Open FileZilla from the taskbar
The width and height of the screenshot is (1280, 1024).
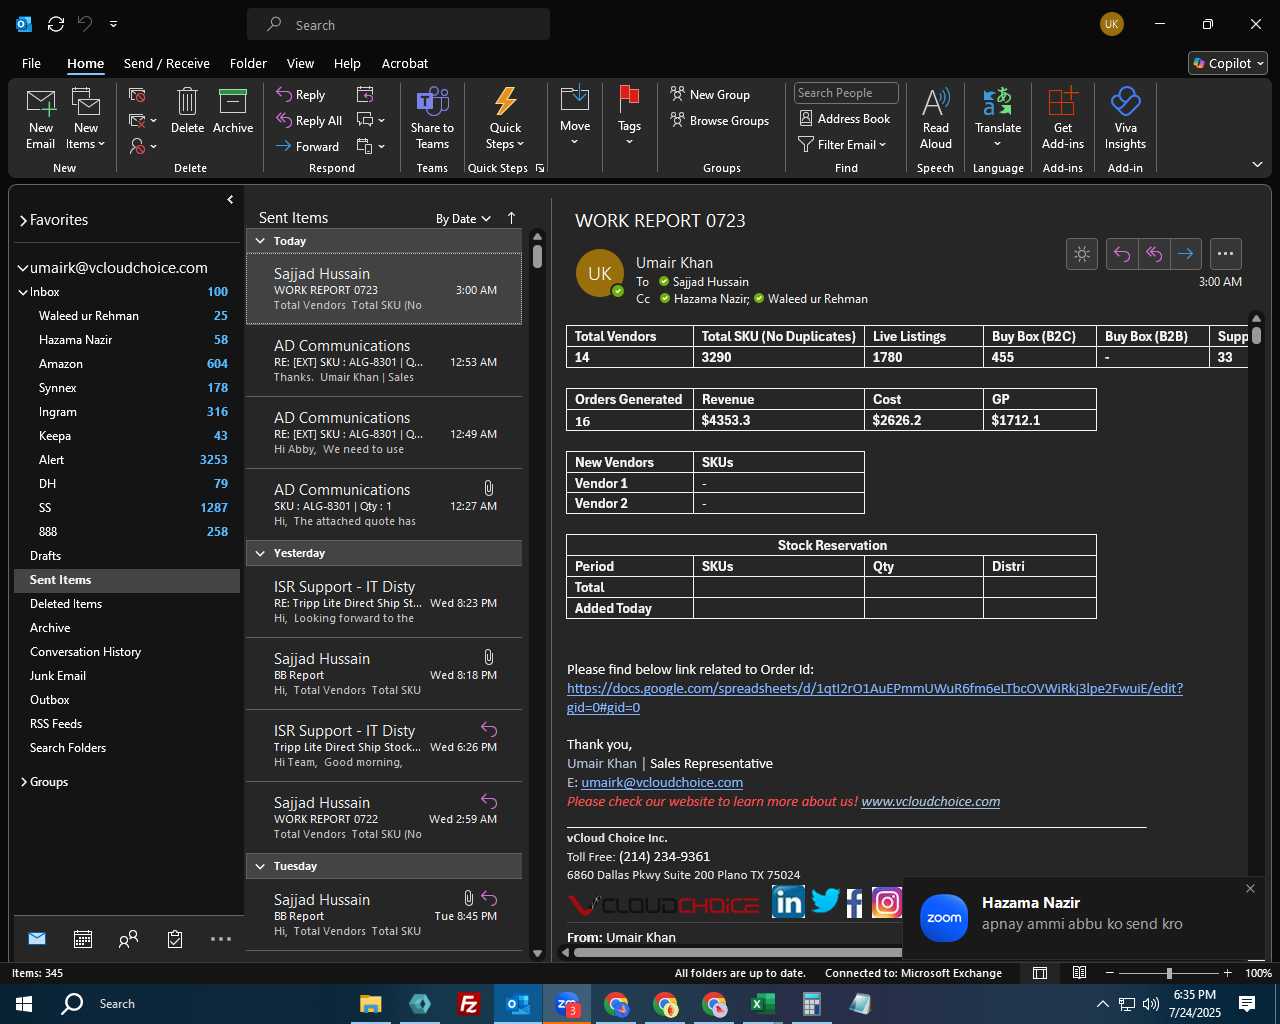(468, 1004)
